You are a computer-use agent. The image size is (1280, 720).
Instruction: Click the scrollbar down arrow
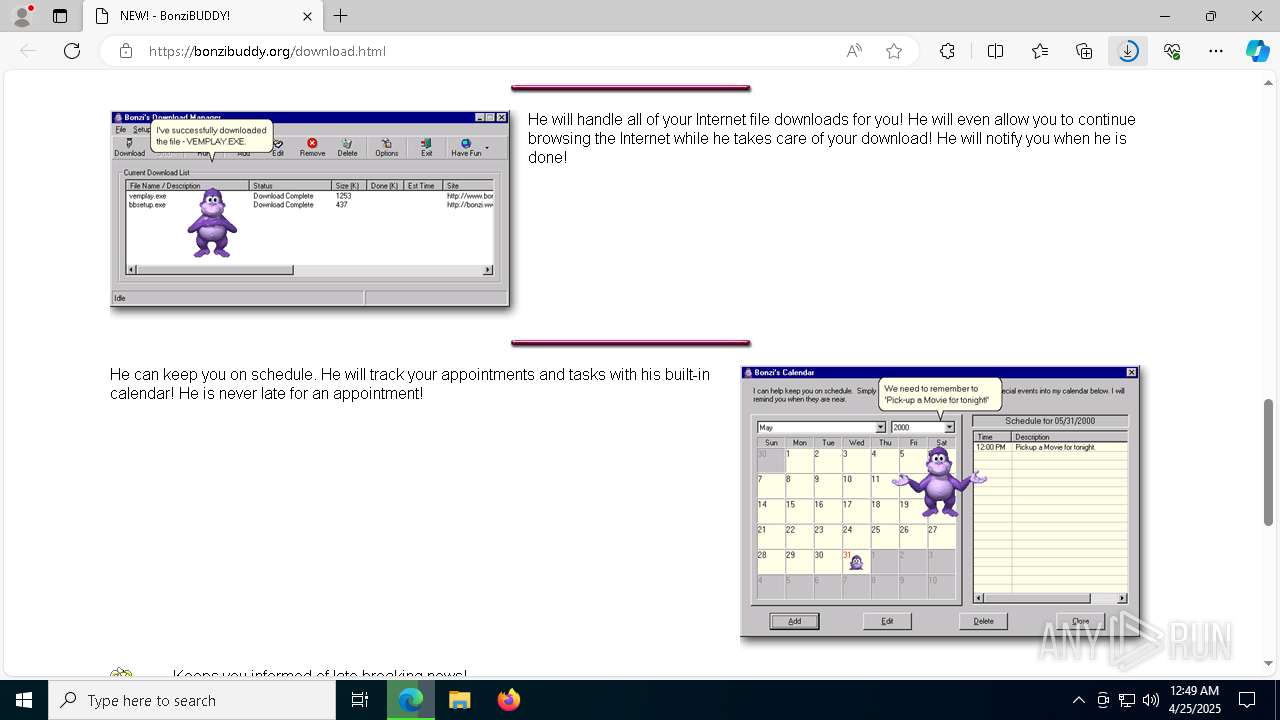pos(1269,663)
